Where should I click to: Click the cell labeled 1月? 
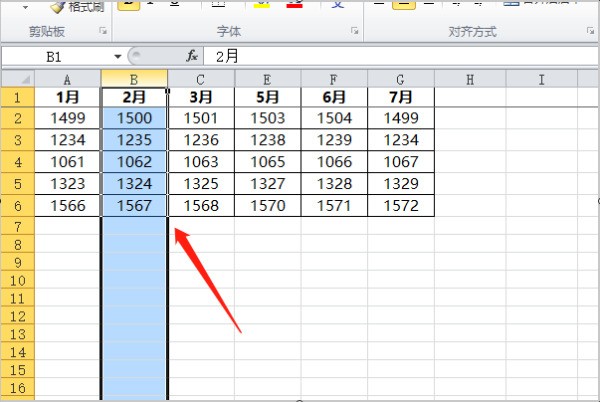[x=67, y=98]
